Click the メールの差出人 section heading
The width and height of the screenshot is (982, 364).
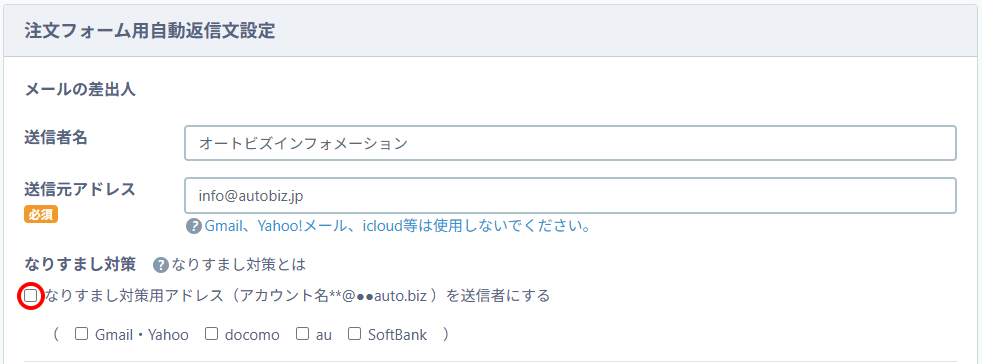click(x=80, y=90)
